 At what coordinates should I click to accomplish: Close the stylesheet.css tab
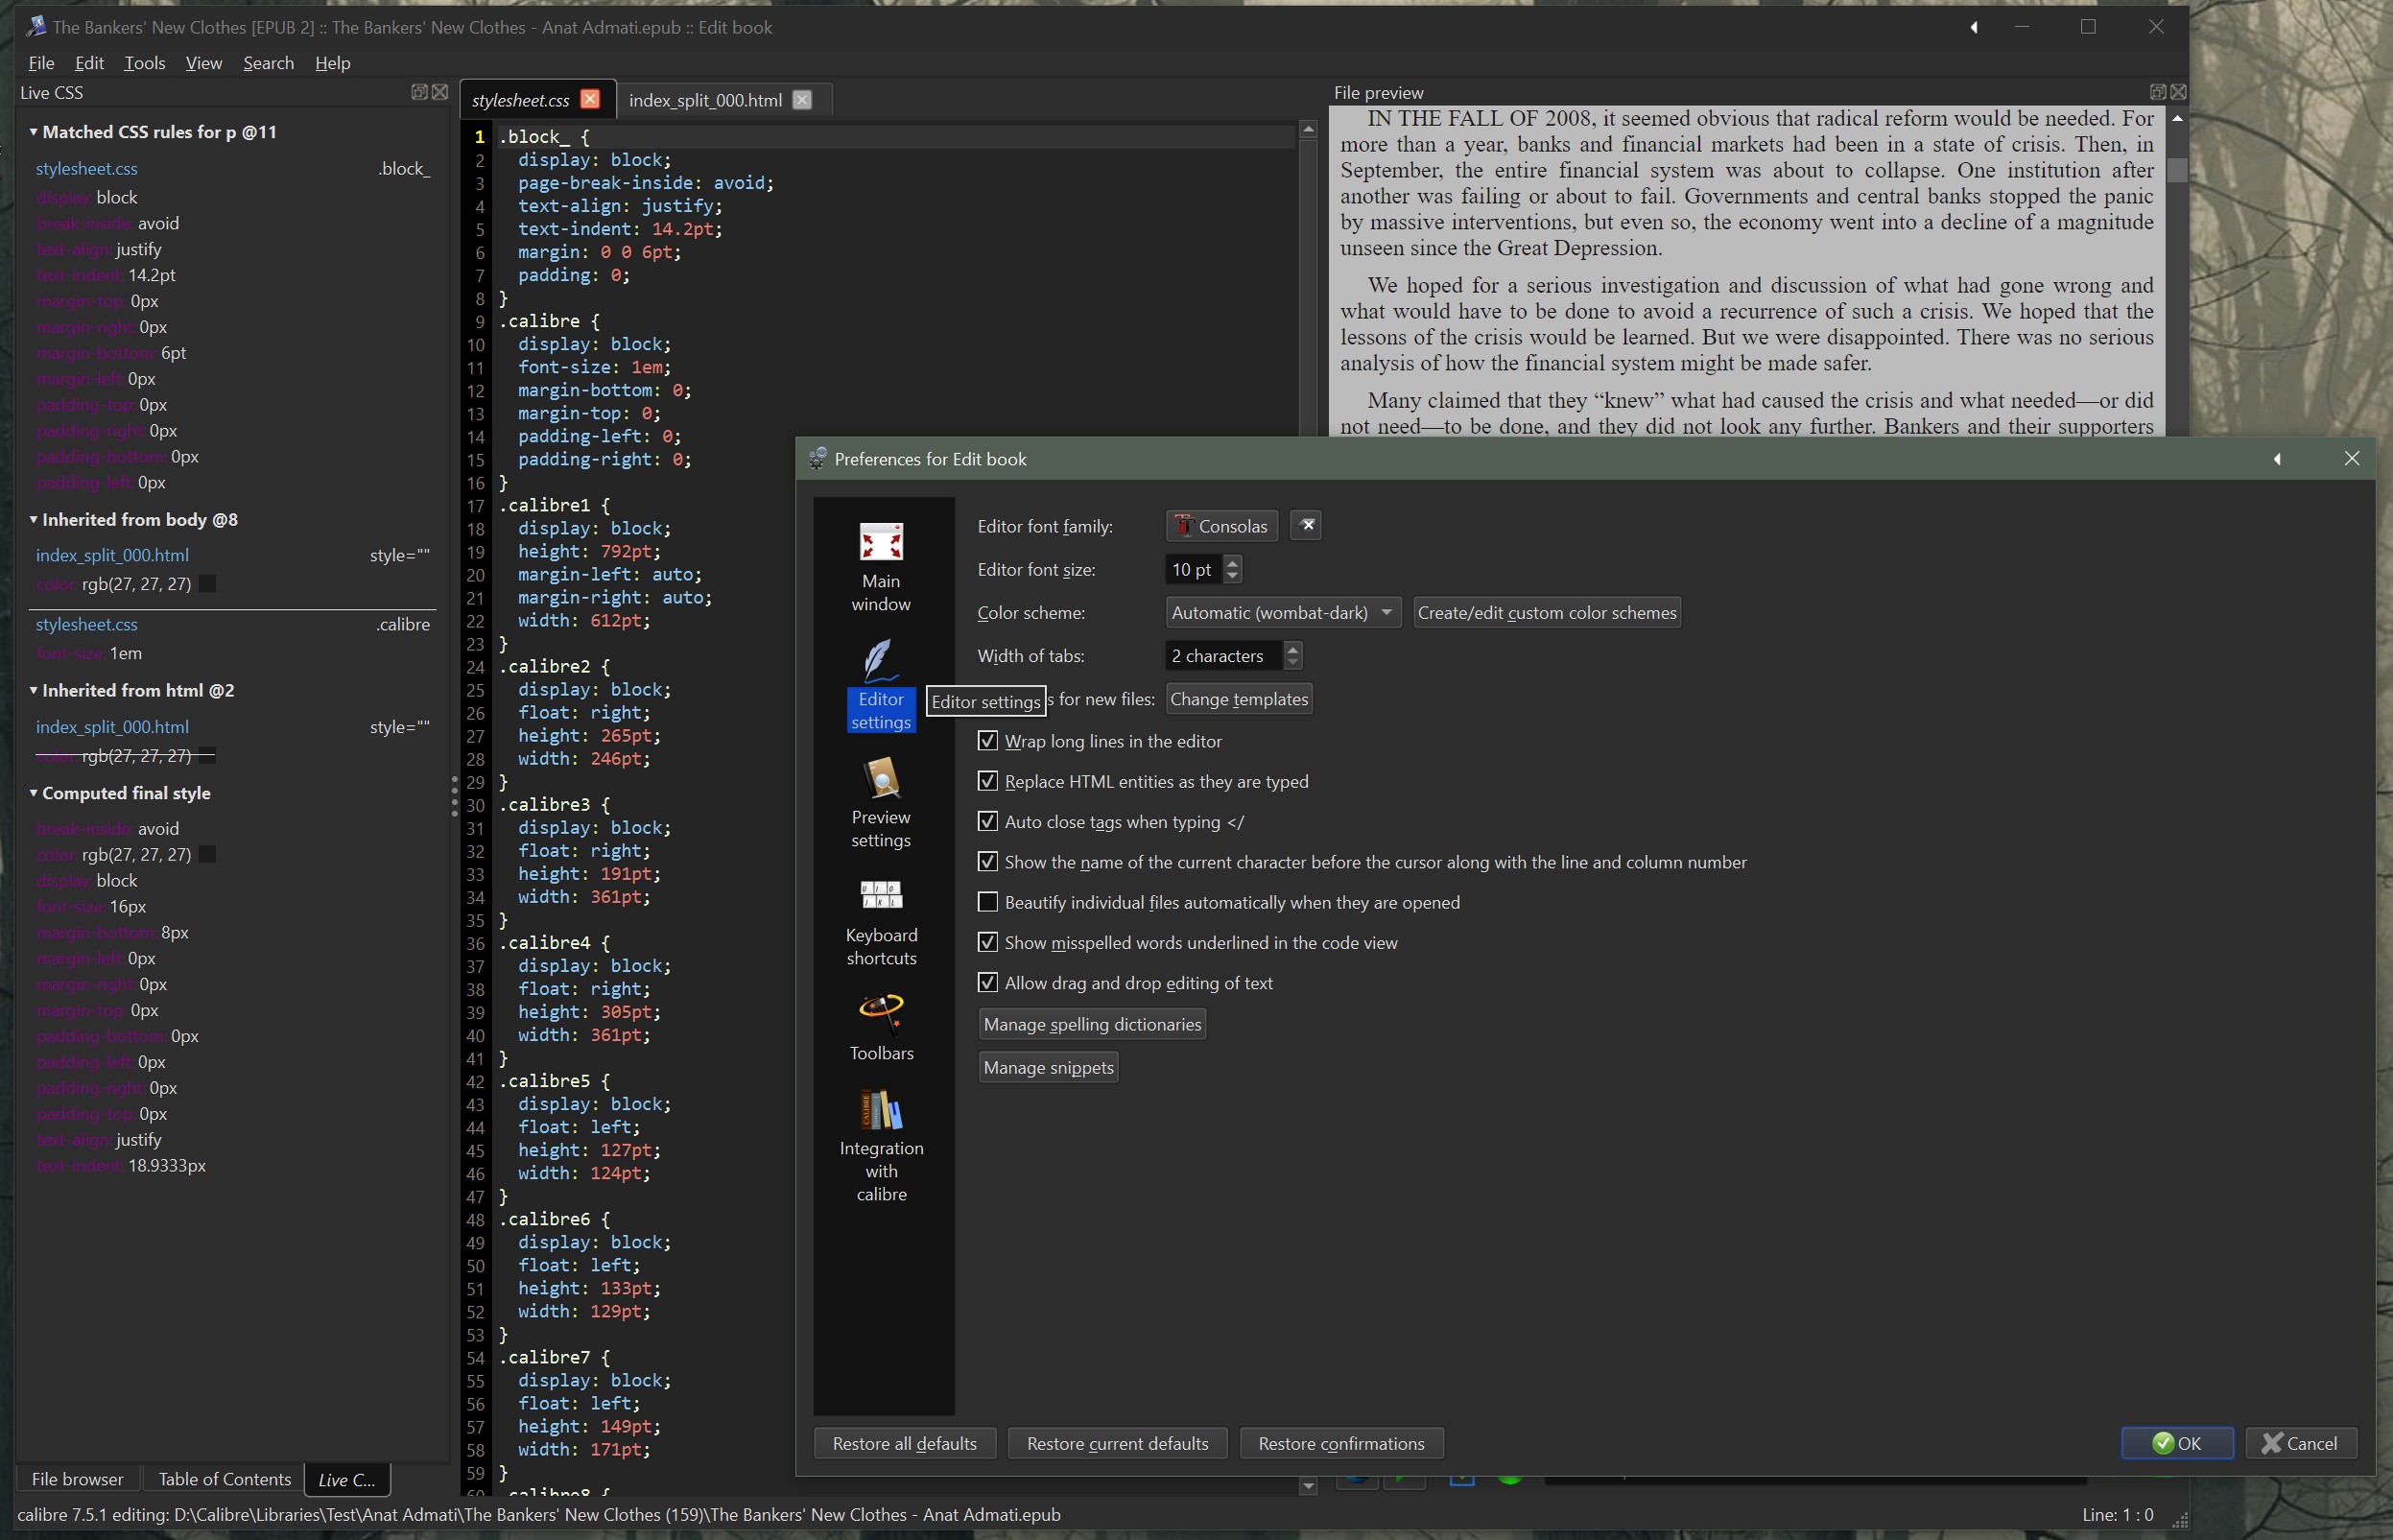(x=590, y=99)
